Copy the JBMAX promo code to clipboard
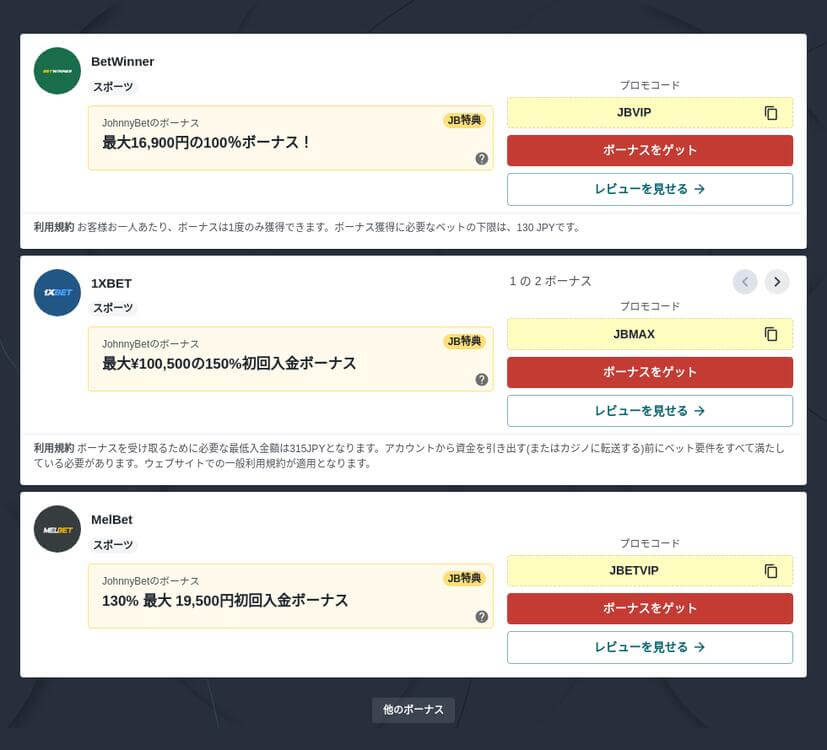The height and width of the screenshot is (750, 827). [770, 334]
